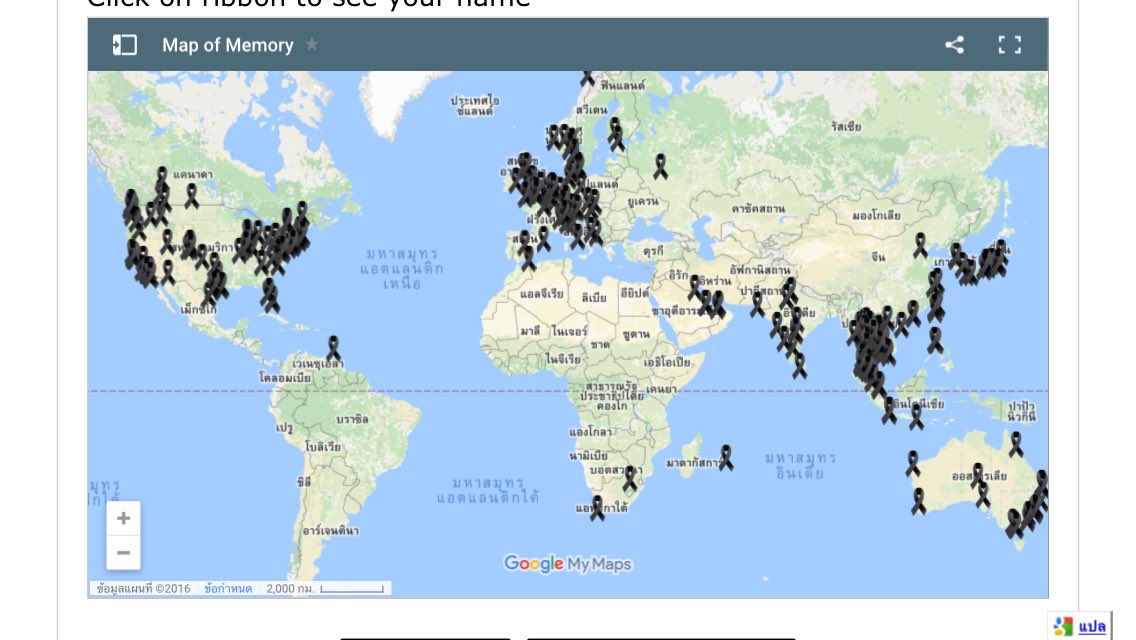The image size is (1136, 640).
Task: Select the ribbon in central Canada
Action: tap(191, 196)
